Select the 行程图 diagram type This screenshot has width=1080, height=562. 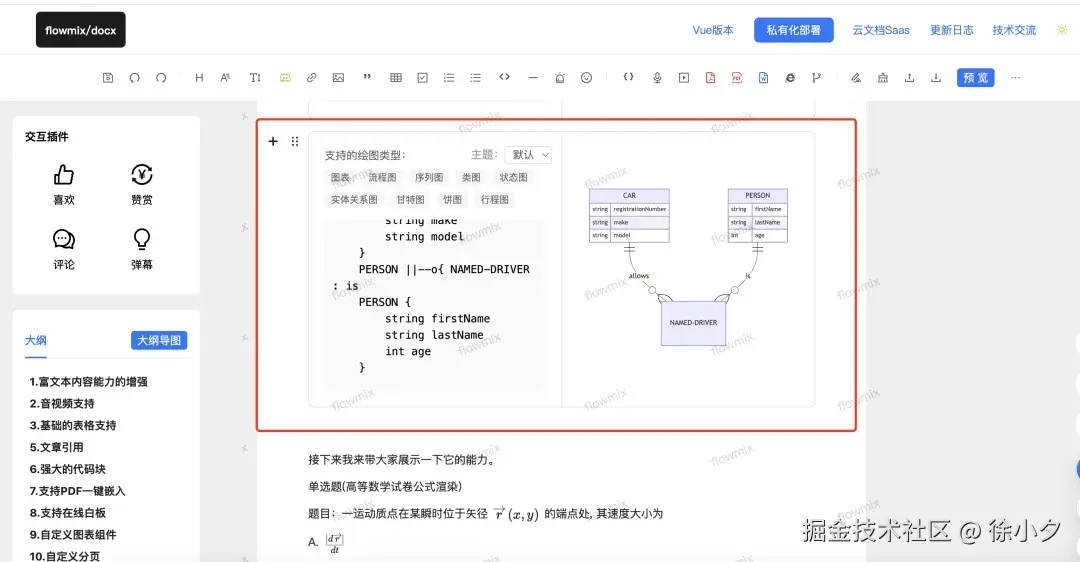[x=495, y=200]
